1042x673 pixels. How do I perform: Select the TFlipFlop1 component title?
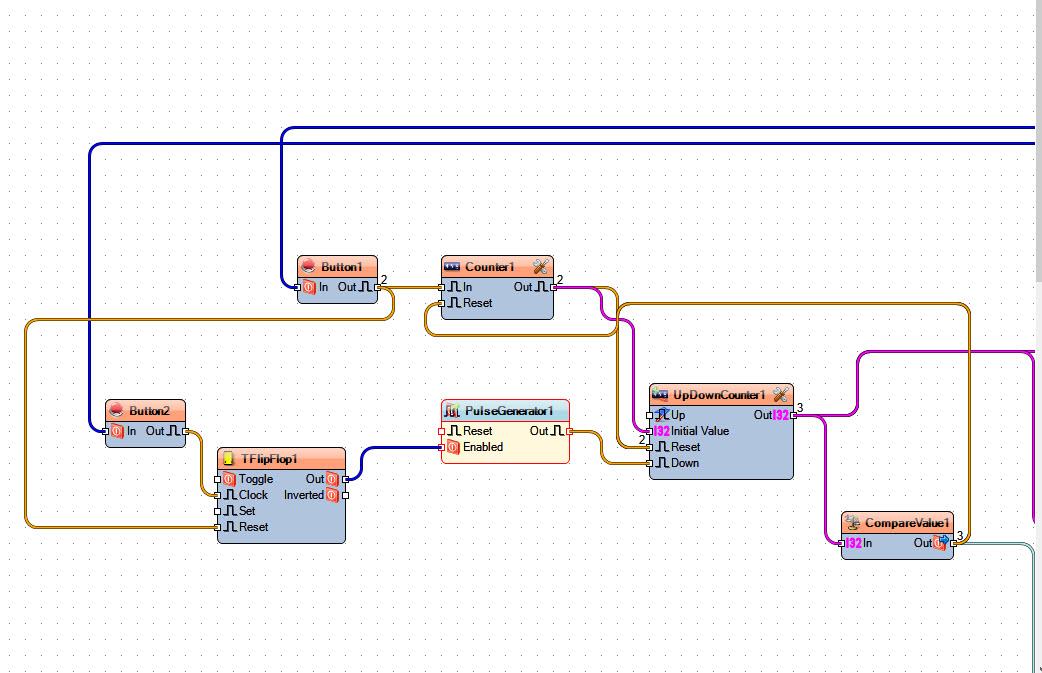(269, 458)
